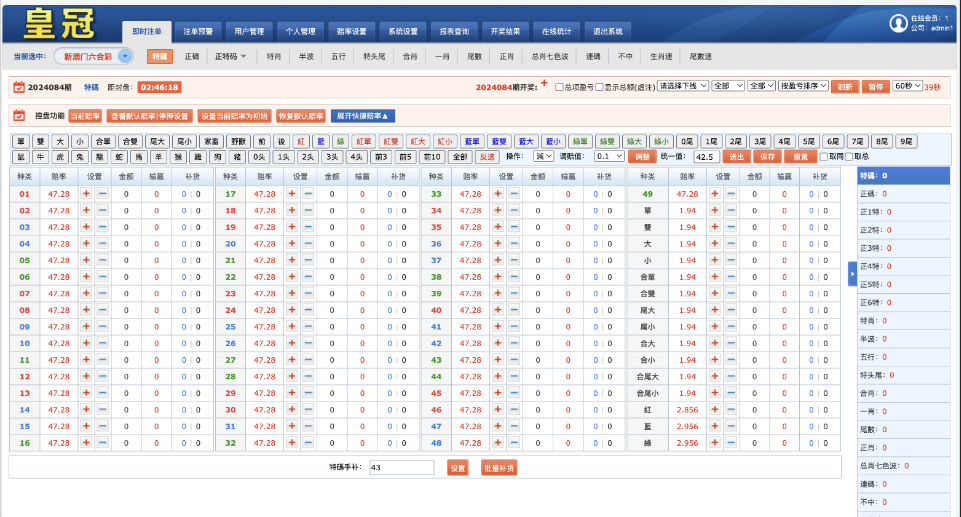Tick the 显示总额(含注) checkbox

[x=599, y=87]
